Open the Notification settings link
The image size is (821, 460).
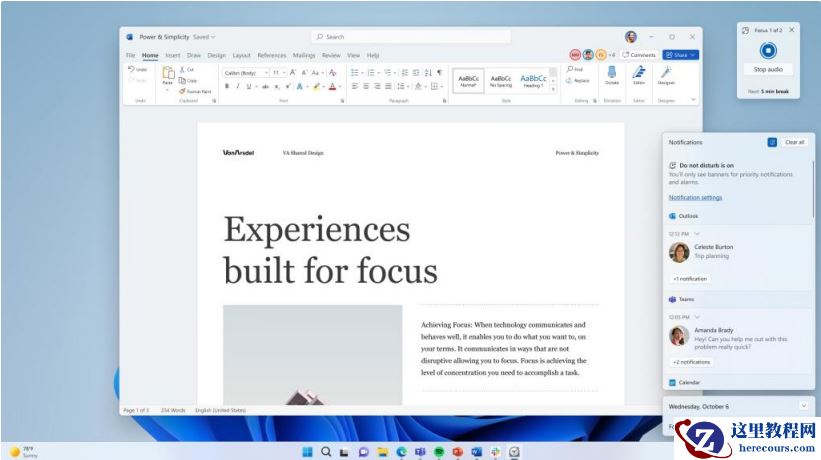point(695,197)
